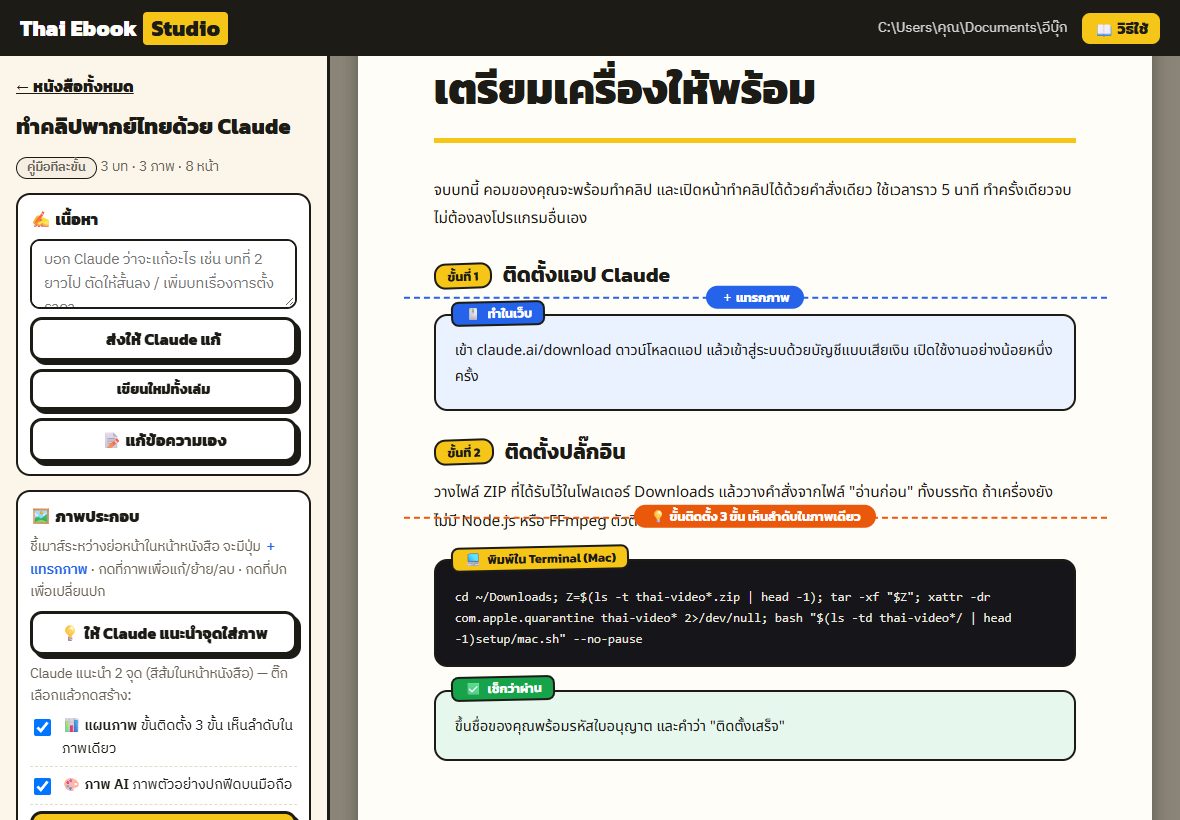The image size is (1180, 820).
Task: Click the claude.ai/download callout text
Action: pos(753,363)
